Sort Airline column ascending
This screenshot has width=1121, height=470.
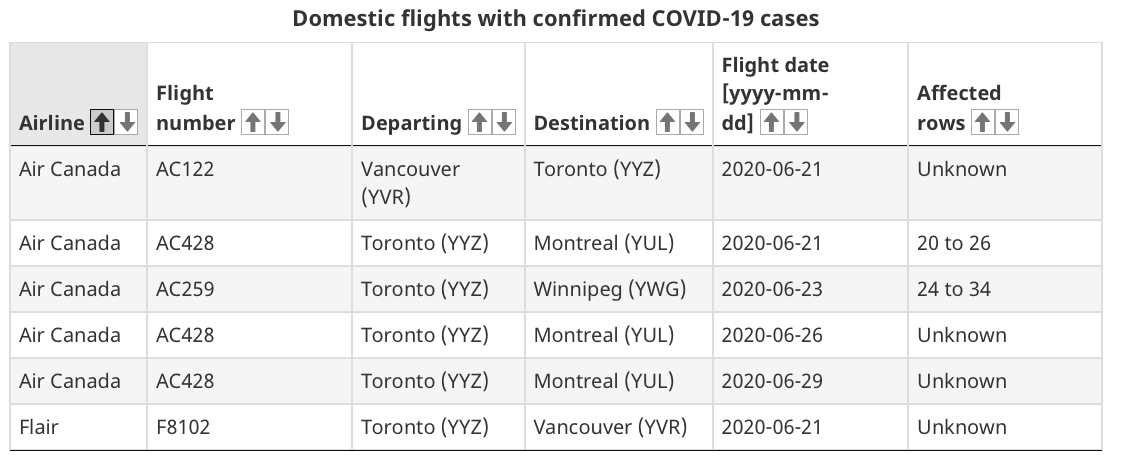(102, 122)
